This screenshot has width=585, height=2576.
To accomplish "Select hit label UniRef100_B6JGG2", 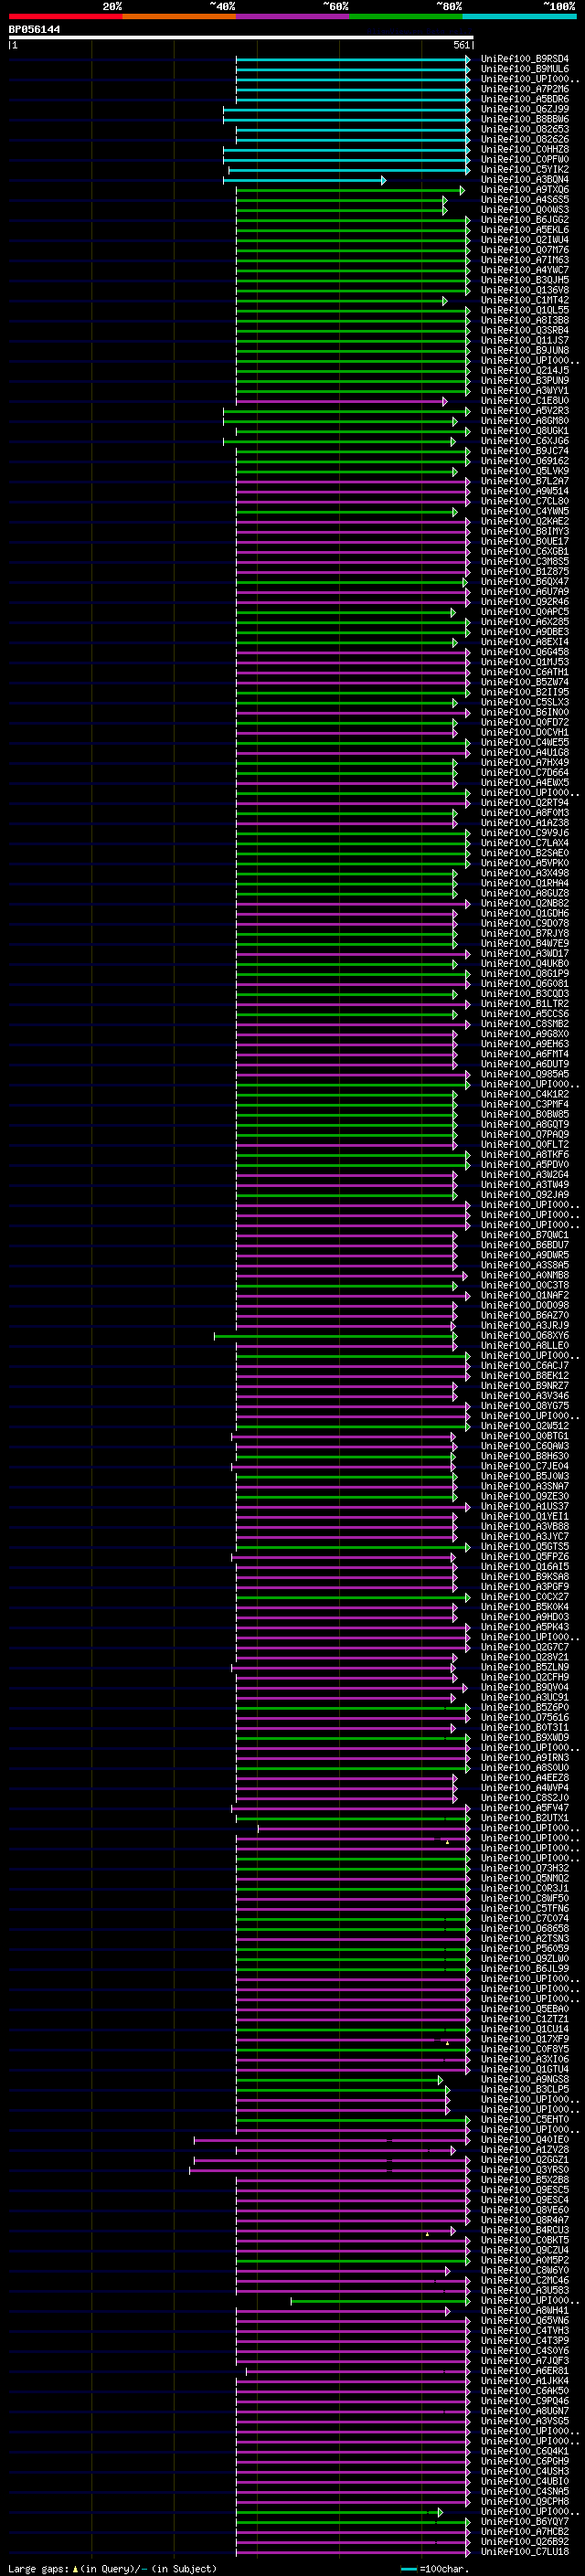I will point(525,220).
